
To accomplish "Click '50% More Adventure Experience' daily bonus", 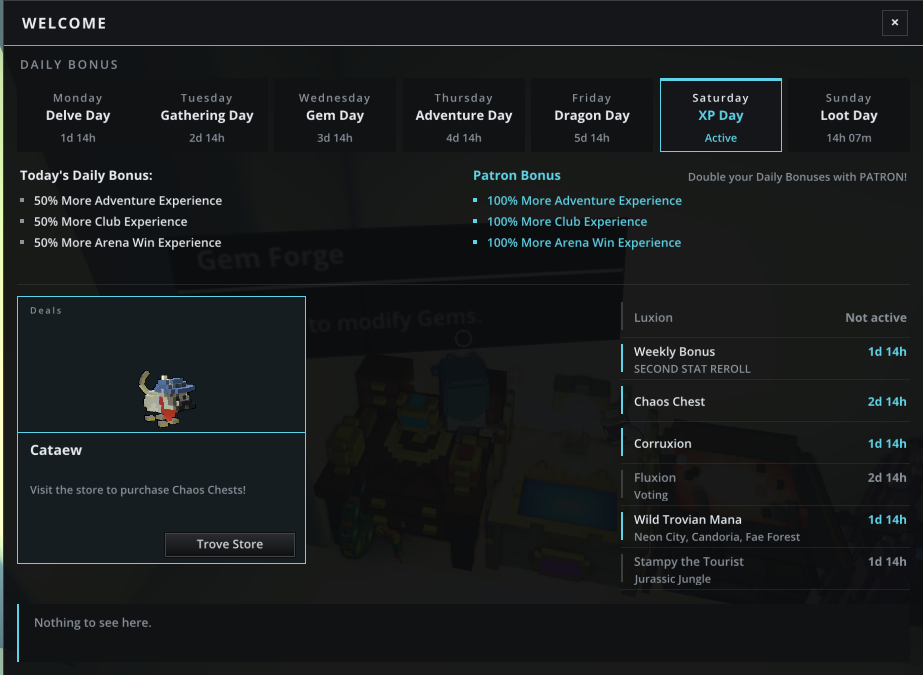I will tap(128, 201).
